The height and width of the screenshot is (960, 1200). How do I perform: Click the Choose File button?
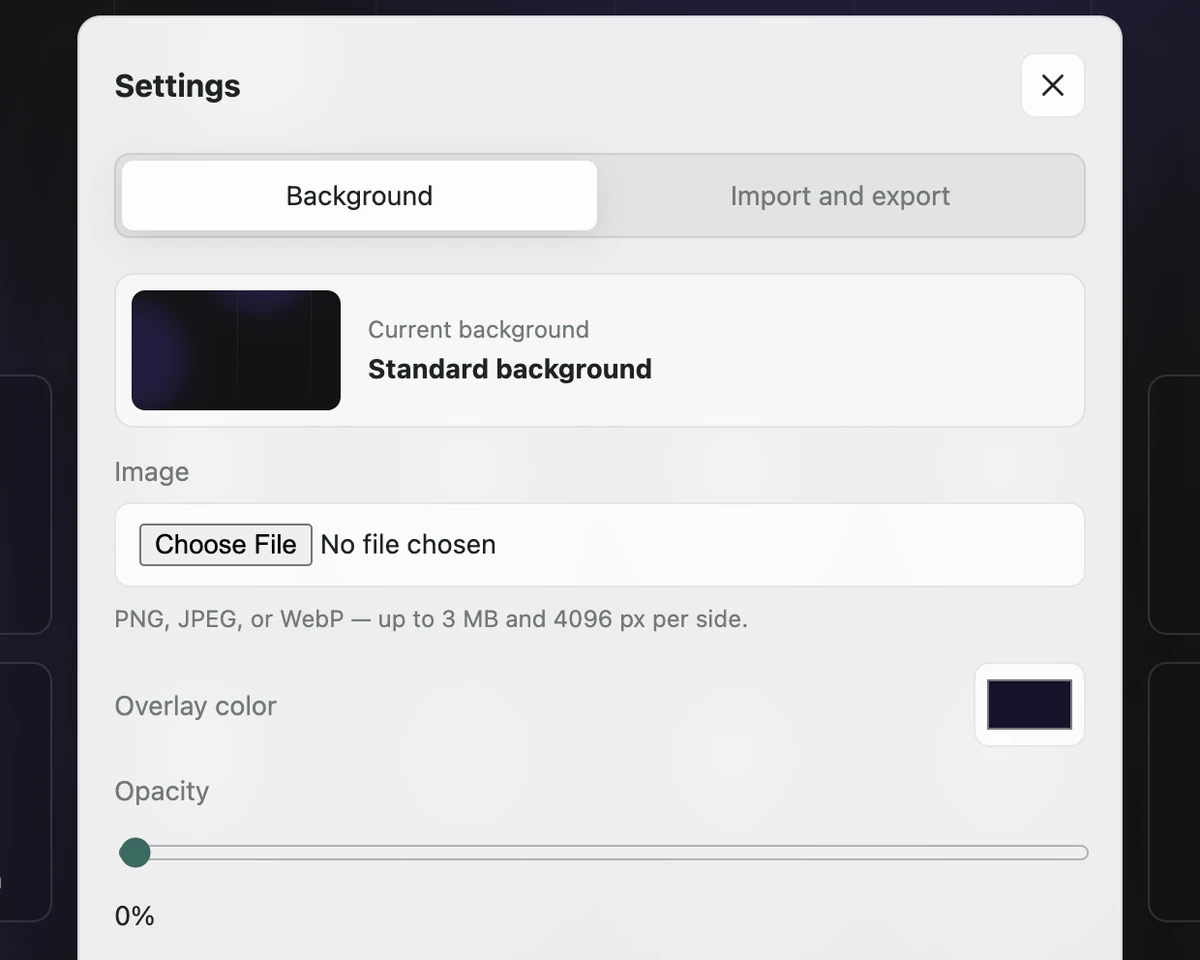click(x=225, y=544)
